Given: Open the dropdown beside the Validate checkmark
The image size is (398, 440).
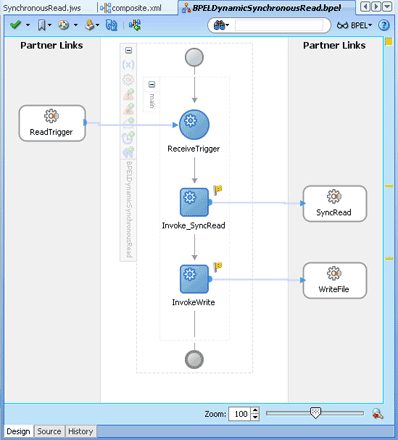Looking at the screenshot, I should point(28,25).
